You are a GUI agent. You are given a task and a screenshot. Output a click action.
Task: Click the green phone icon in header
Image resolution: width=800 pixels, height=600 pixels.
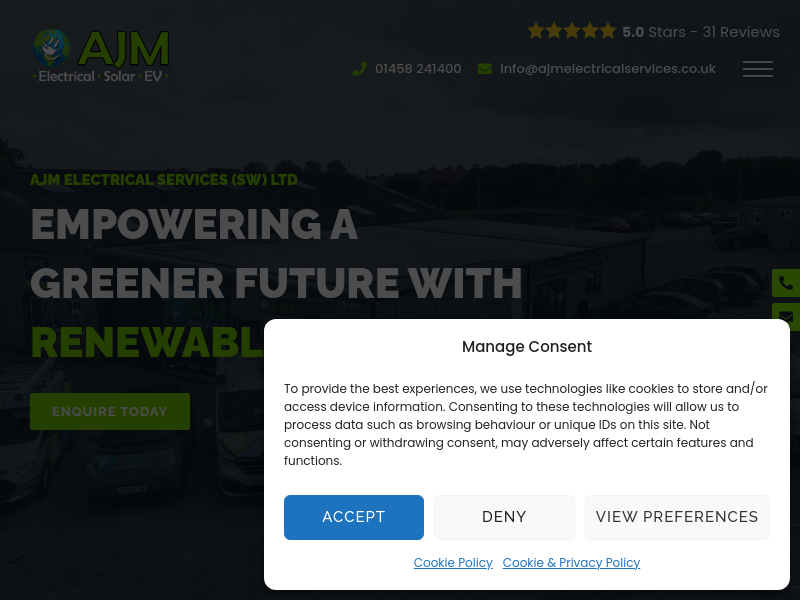[360, 69]
